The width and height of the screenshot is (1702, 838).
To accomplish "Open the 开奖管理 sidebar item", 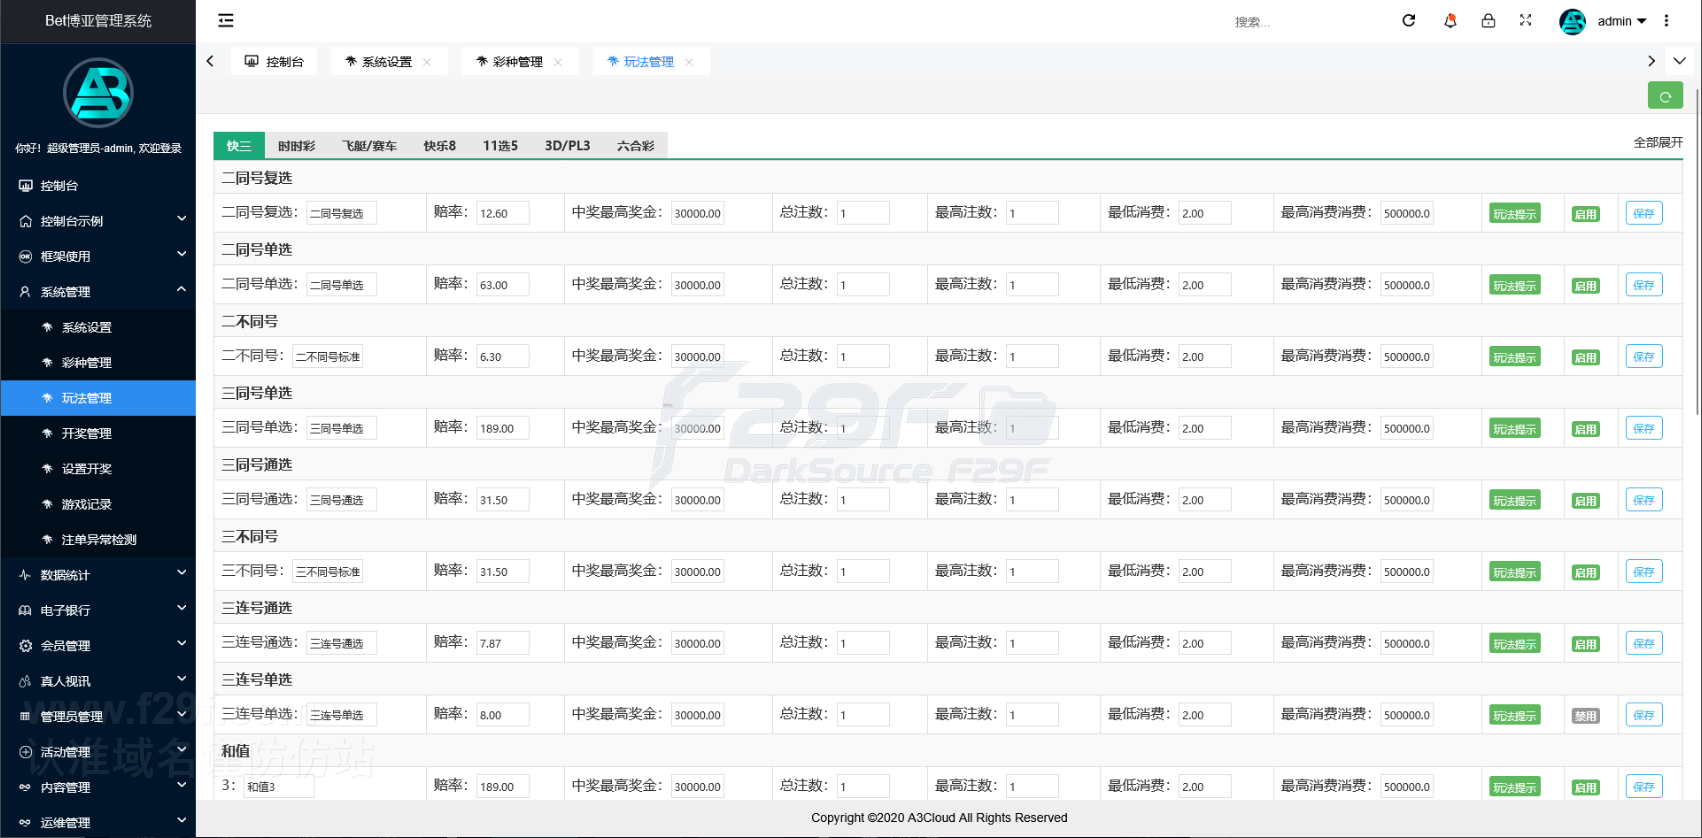I will [98, 433].
